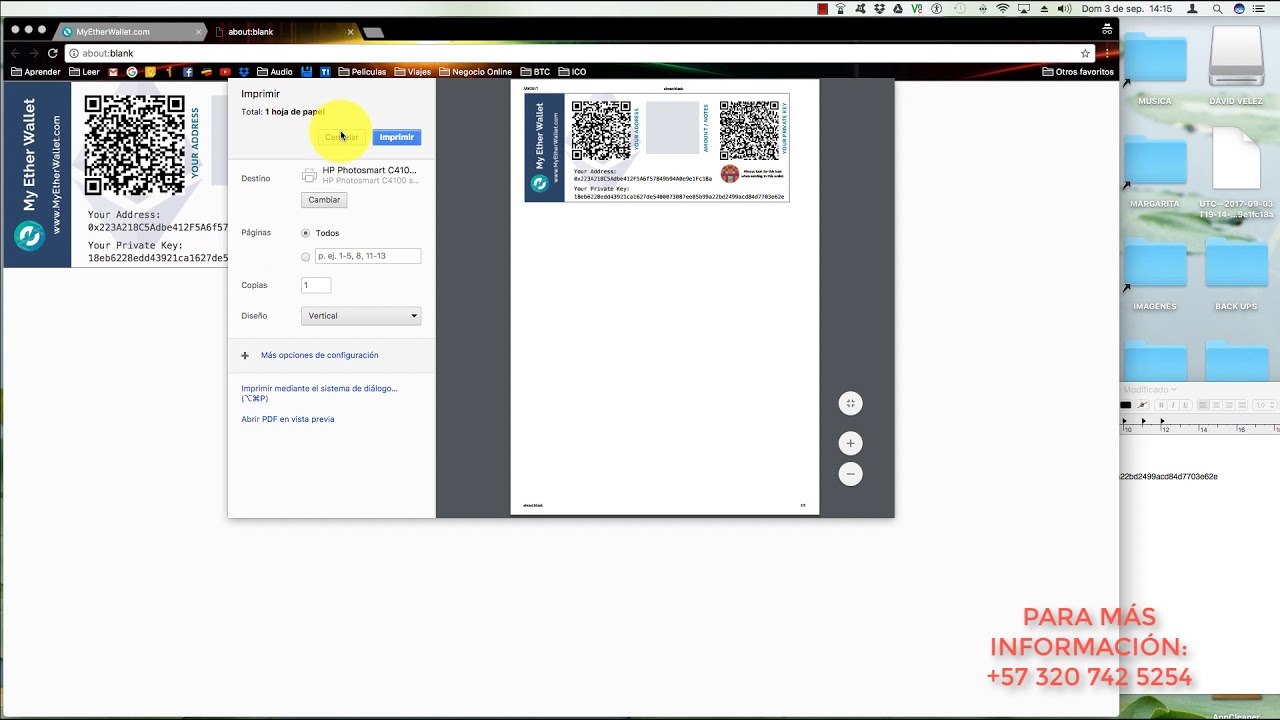Click the Cancelar button in print dialog
The height and width of the screenshot is (720, 1280).
[x=341, y=137]
